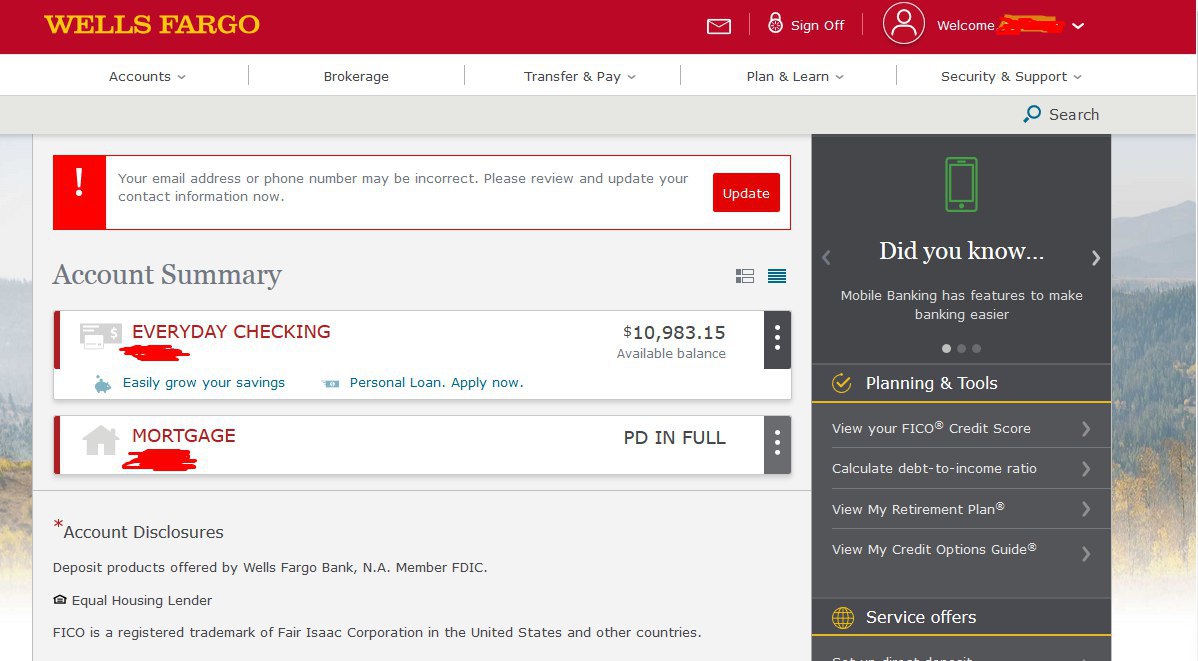The width and height of the screenshot is (1198, 661).
Task: Click the green mobile phone icon
Action: tap(961, 184)
